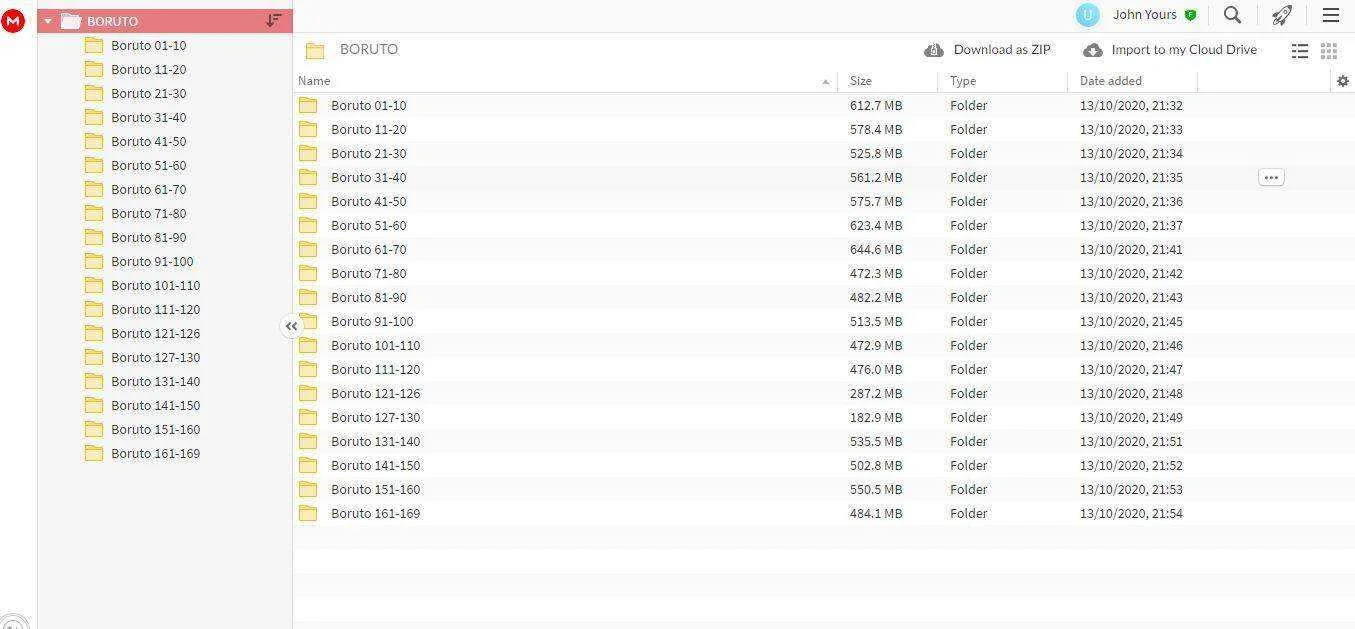Select Boruto 31-40 row name in list
This screenshot has height=629, width=1355.
368,177
